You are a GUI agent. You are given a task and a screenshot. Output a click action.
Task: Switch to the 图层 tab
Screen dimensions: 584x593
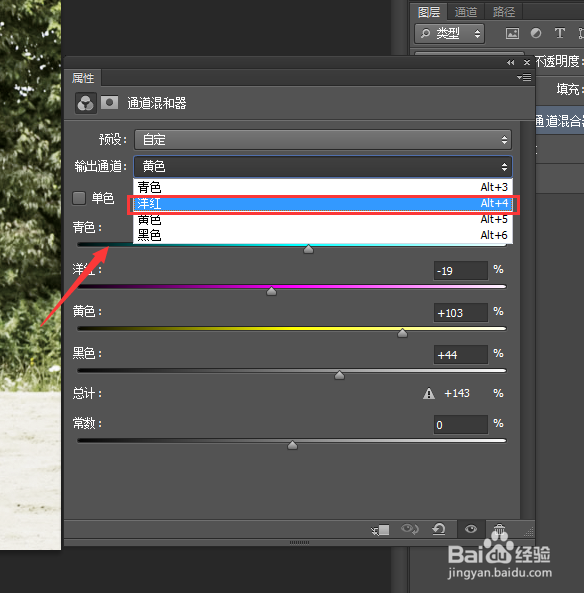click(x=429, y=12)
